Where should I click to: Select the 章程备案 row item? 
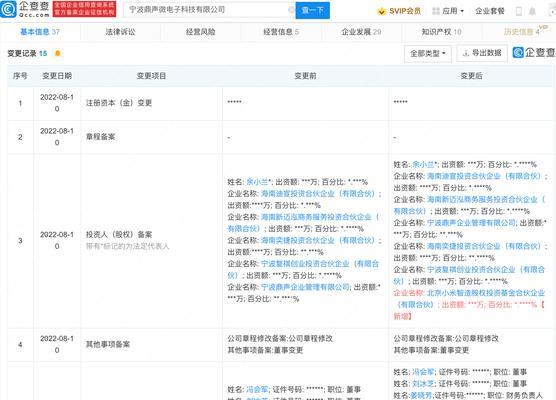pyautogui.click(x=101, y=137)
